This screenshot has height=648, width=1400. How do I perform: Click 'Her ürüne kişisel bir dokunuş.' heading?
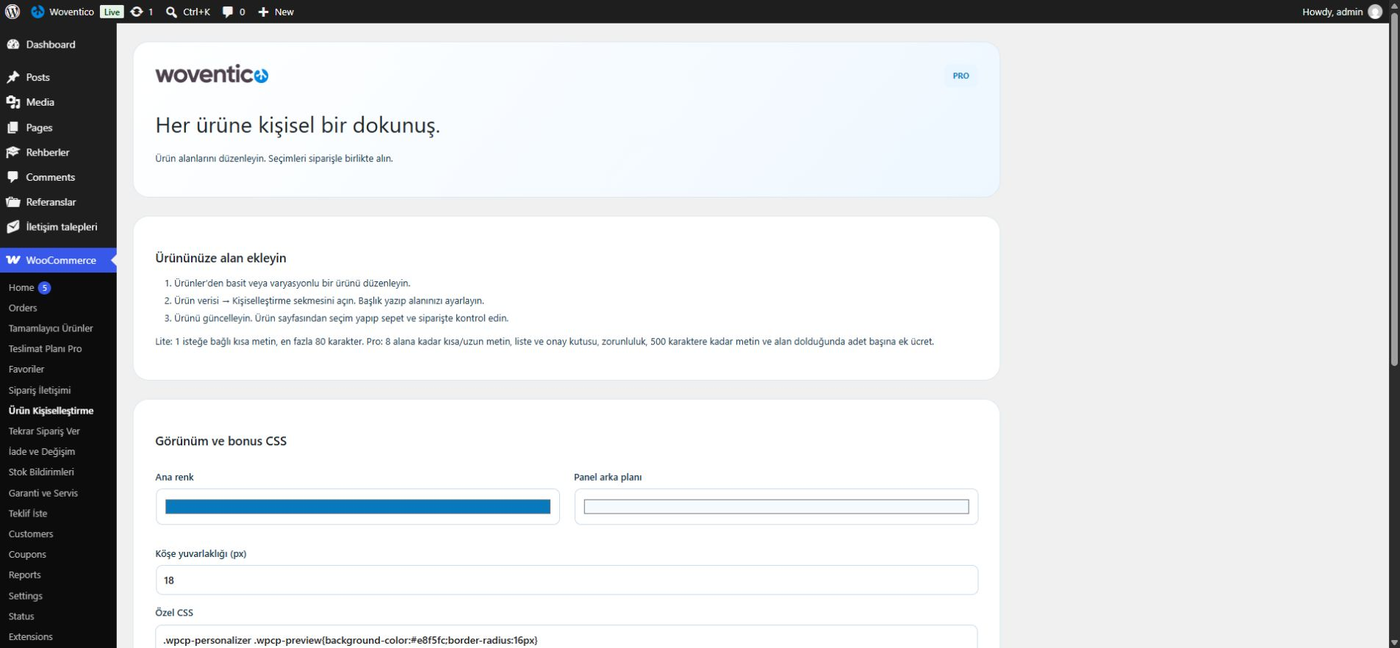[298, 125]
